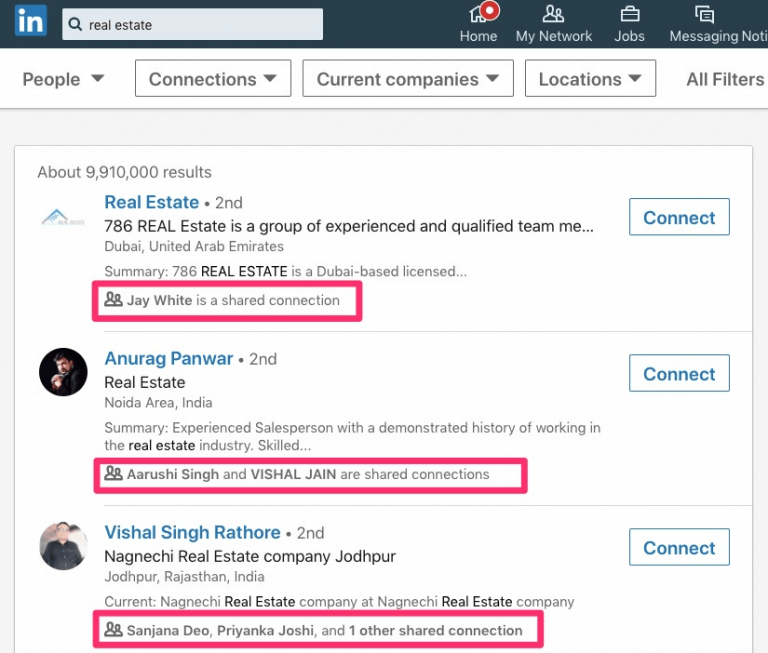768x653 pixels.
Task: Click the '786 REAL Estate is a group' headline
Action: click(349, 226)
